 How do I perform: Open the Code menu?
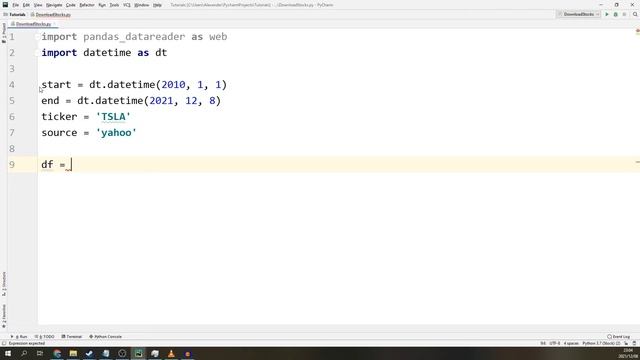(x=71, y=5)
